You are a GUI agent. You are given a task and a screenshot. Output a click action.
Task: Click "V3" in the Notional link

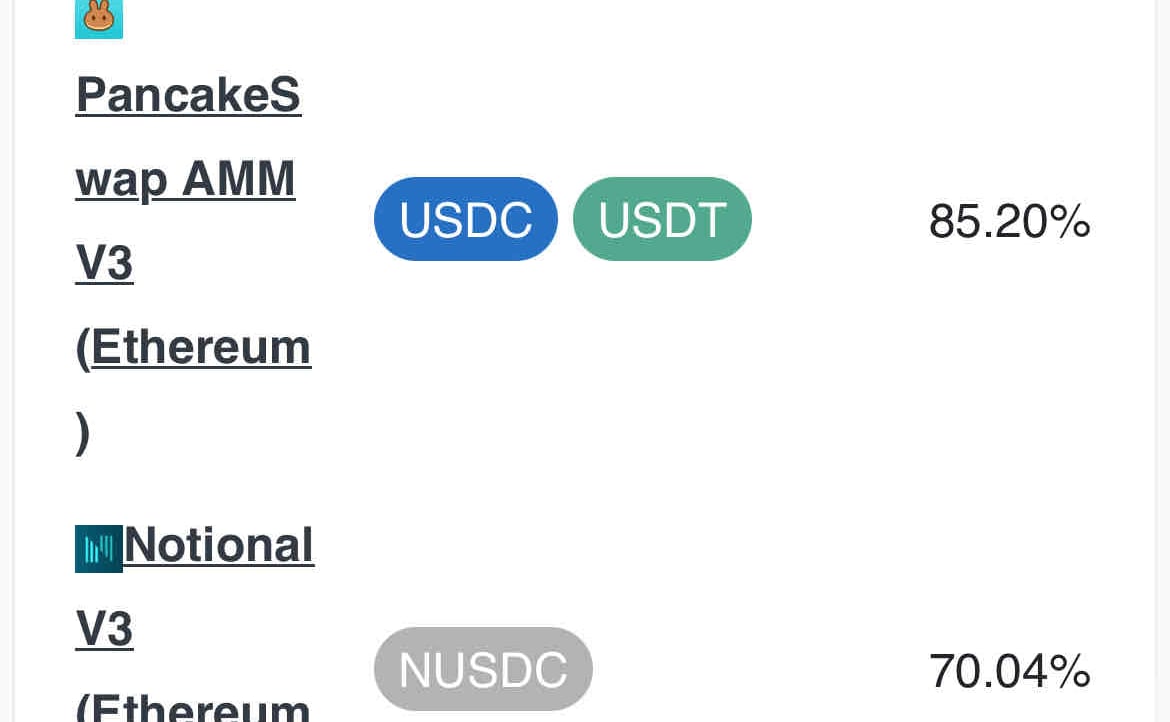(104, 629)
